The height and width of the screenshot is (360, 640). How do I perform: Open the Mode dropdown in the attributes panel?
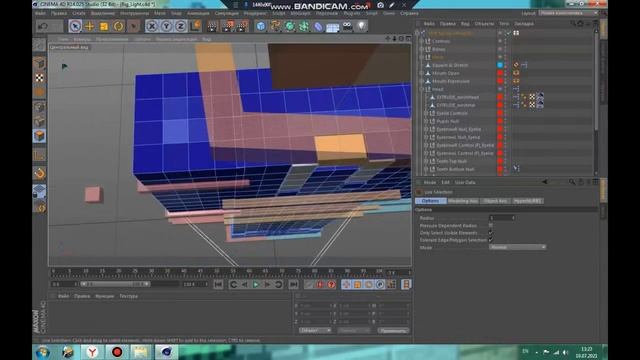tap(518, 247)
